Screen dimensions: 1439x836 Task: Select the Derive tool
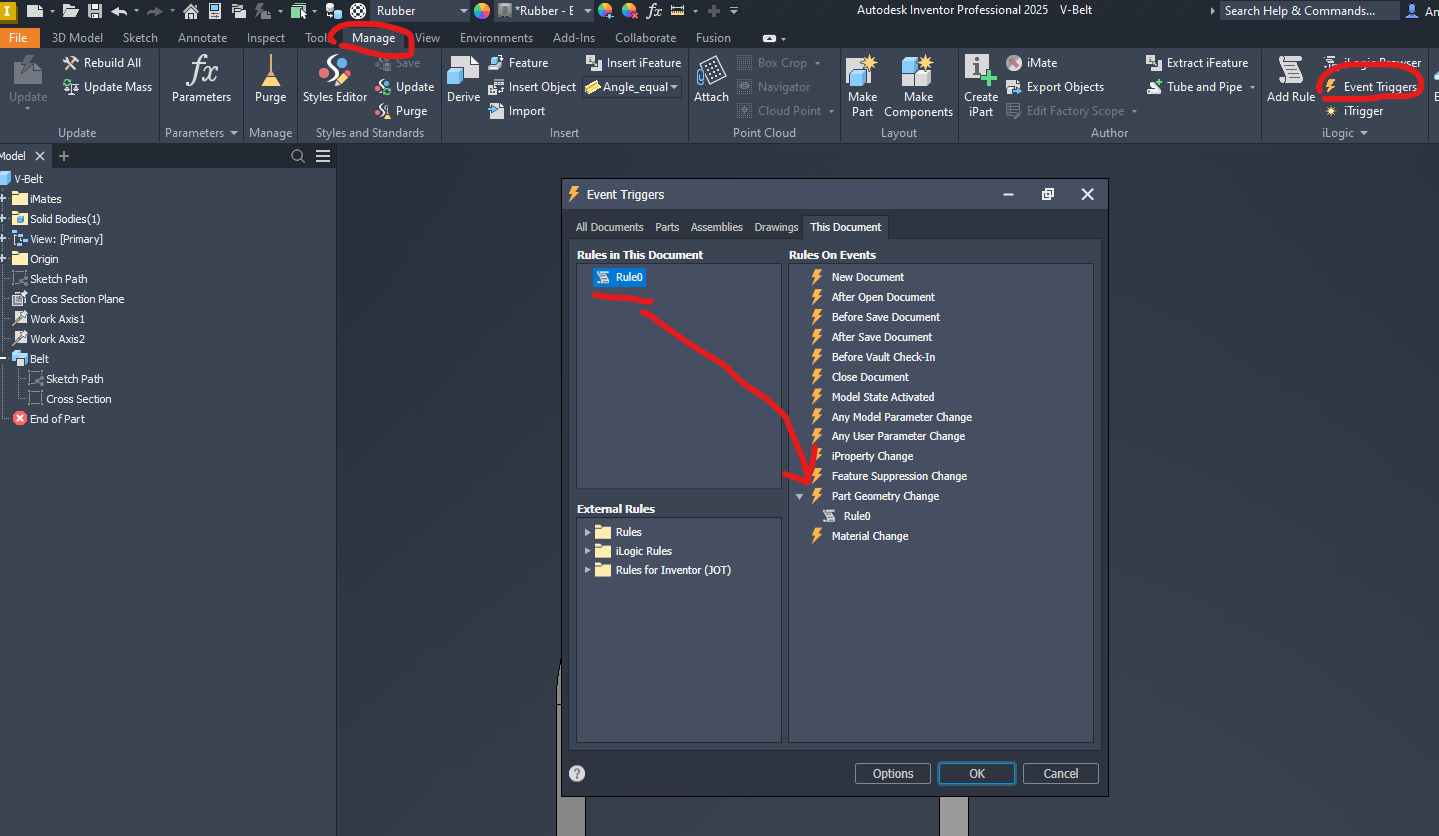point(462,80)
